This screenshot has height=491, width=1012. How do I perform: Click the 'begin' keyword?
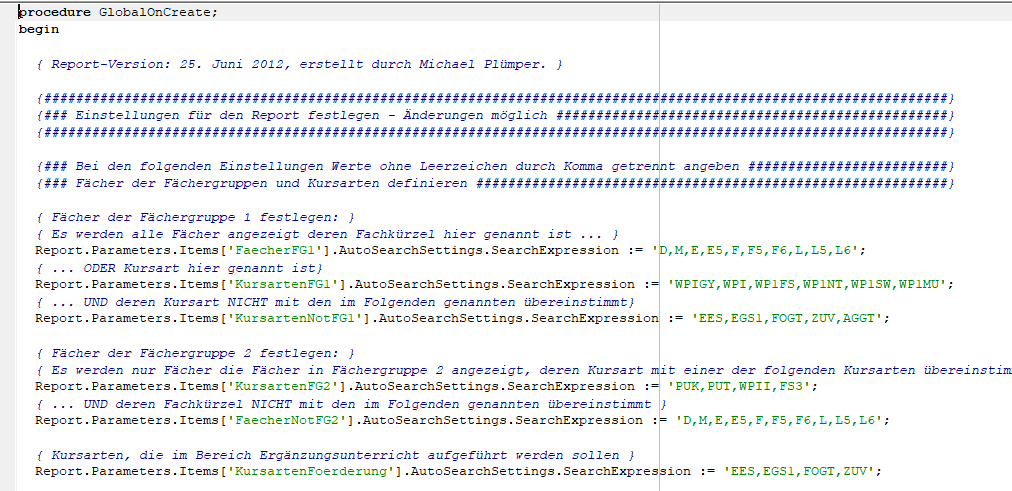point(38,29)
